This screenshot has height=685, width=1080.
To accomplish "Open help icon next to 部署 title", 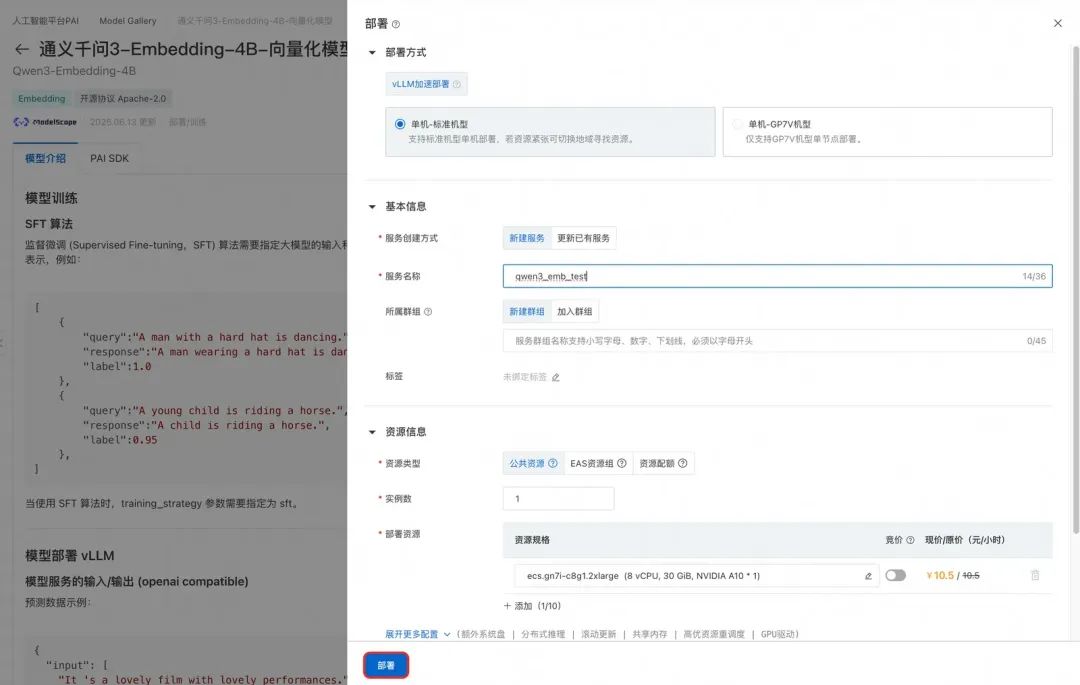I will 396,24.
